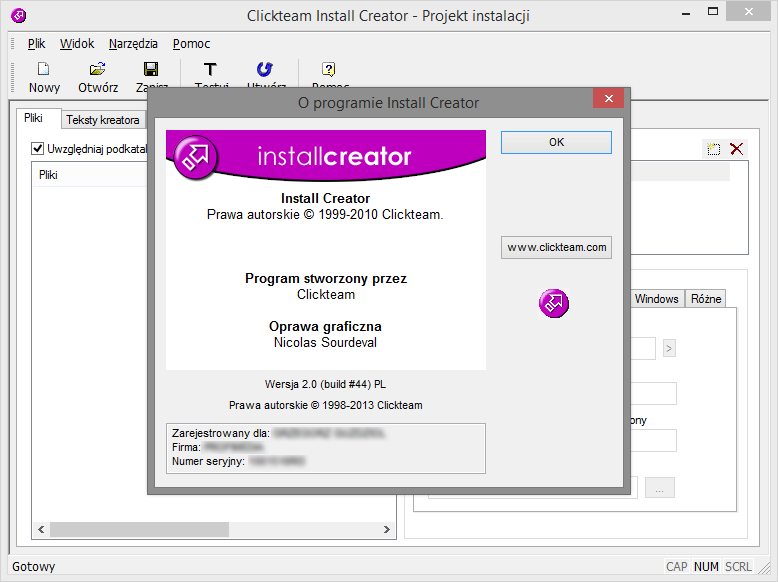The height and width of the screenshot is (582, 778).
Task: Click the Numer seryjny label
Action: [208, 461]
